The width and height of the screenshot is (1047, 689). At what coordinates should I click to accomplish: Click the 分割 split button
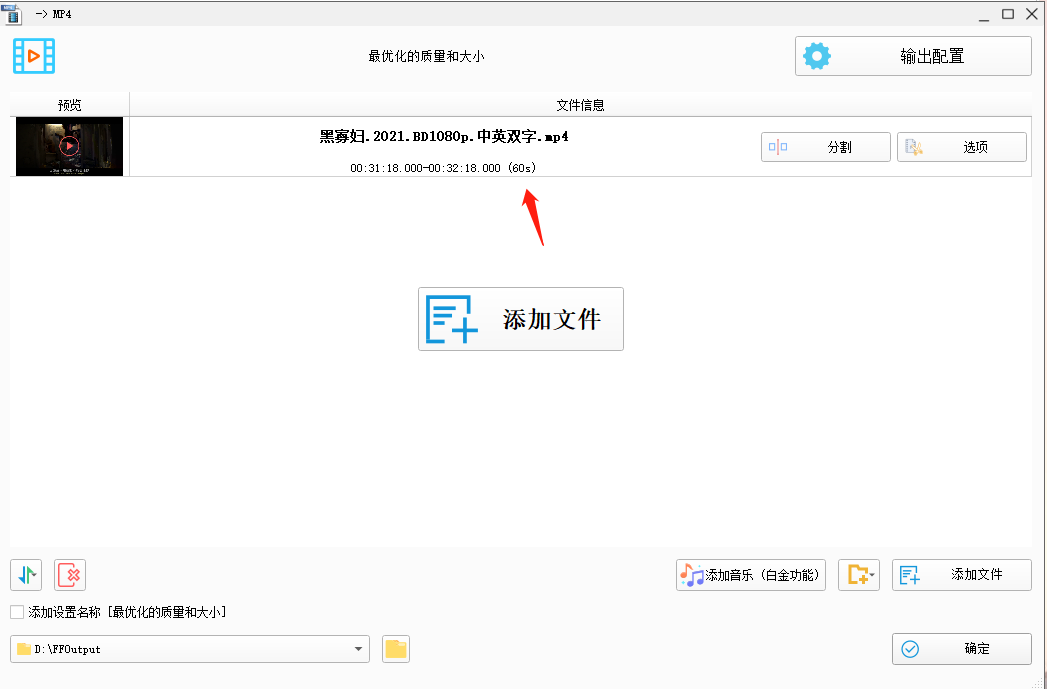pyautogui.click(x=825, y=147)
